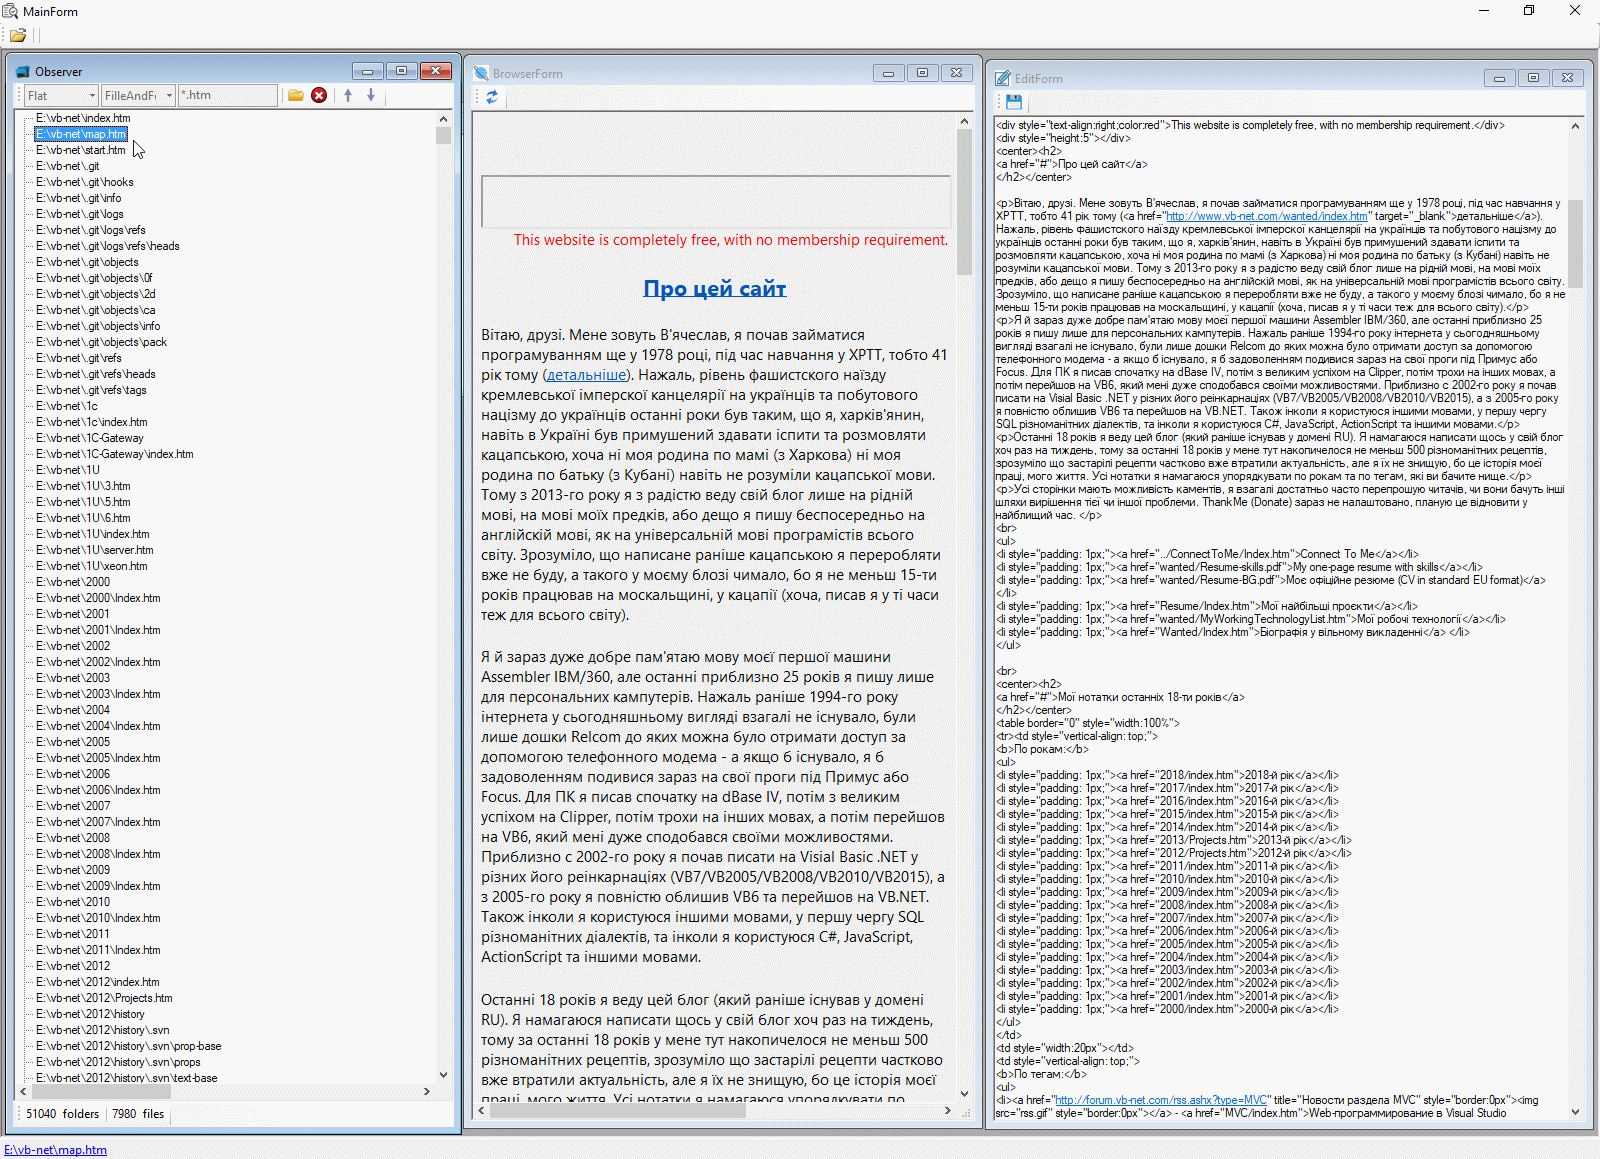Click the Observer horizontal scroll left arrow
The width and height of the screenshot is (1600, 1159).
coord(24,1091)
